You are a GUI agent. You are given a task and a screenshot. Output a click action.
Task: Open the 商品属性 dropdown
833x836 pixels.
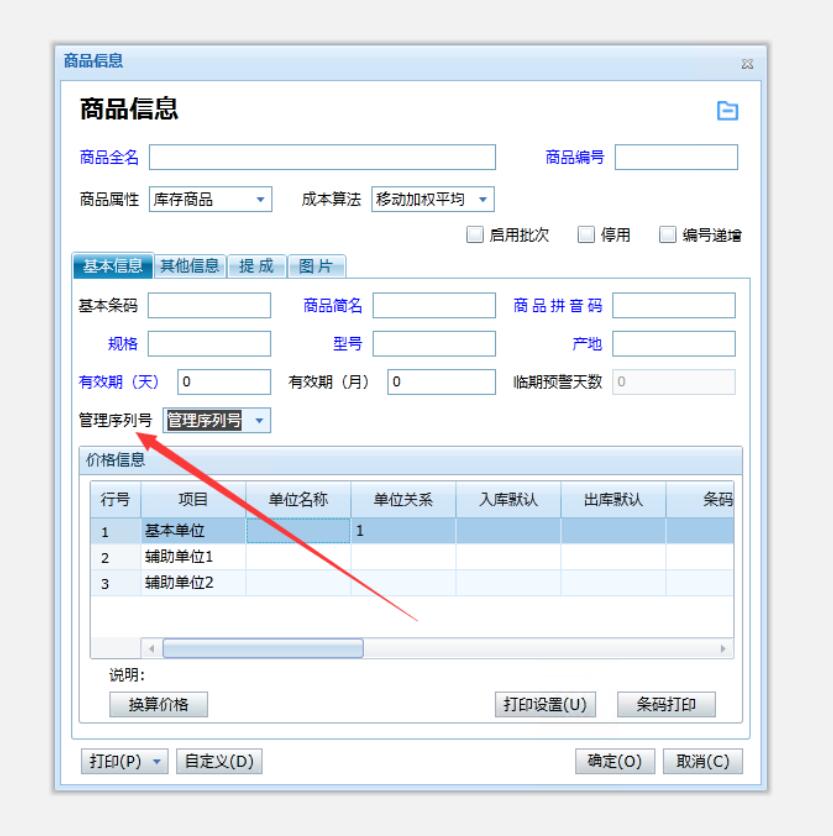click(260, 198)
